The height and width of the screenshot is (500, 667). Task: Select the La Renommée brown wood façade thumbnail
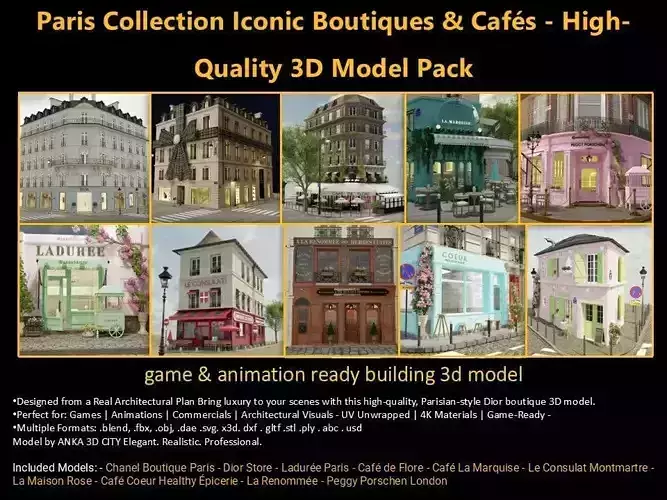[342, 290]
